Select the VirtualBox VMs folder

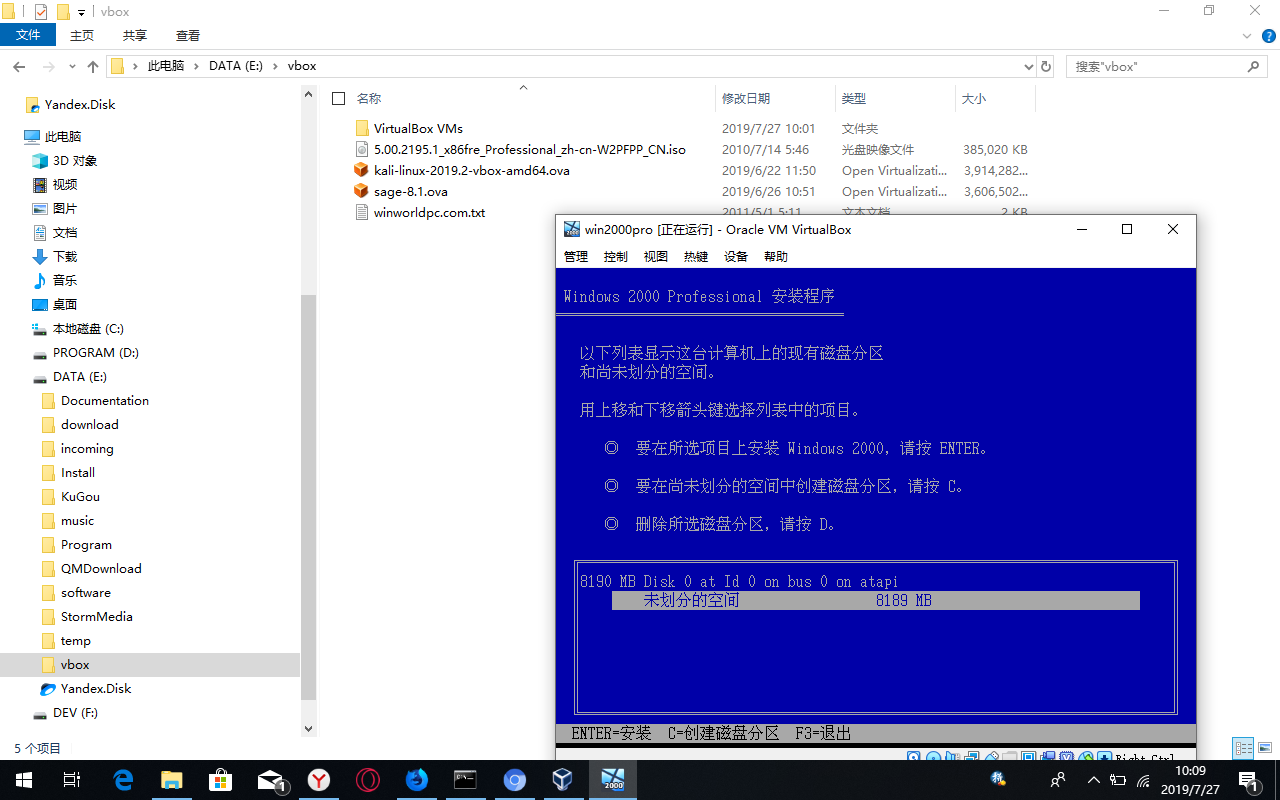(418, 128)
